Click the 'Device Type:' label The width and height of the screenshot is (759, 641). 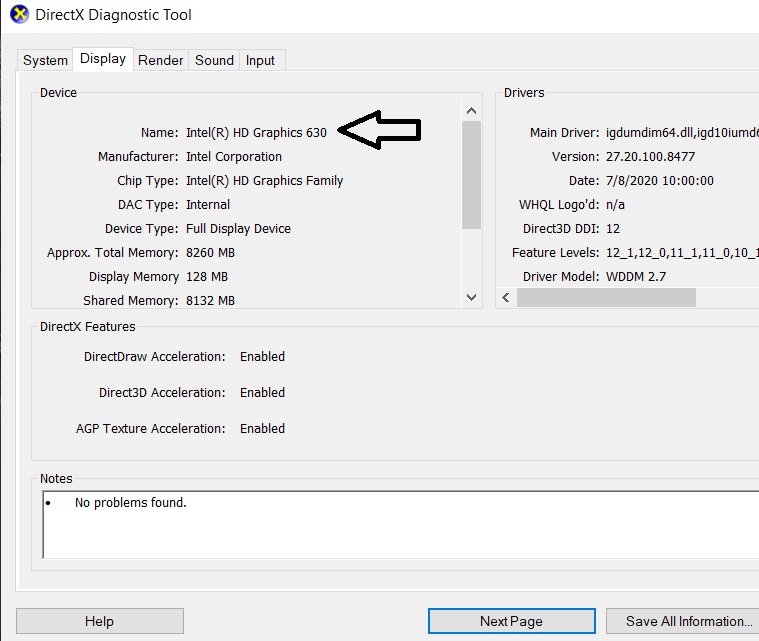(142, 229)
